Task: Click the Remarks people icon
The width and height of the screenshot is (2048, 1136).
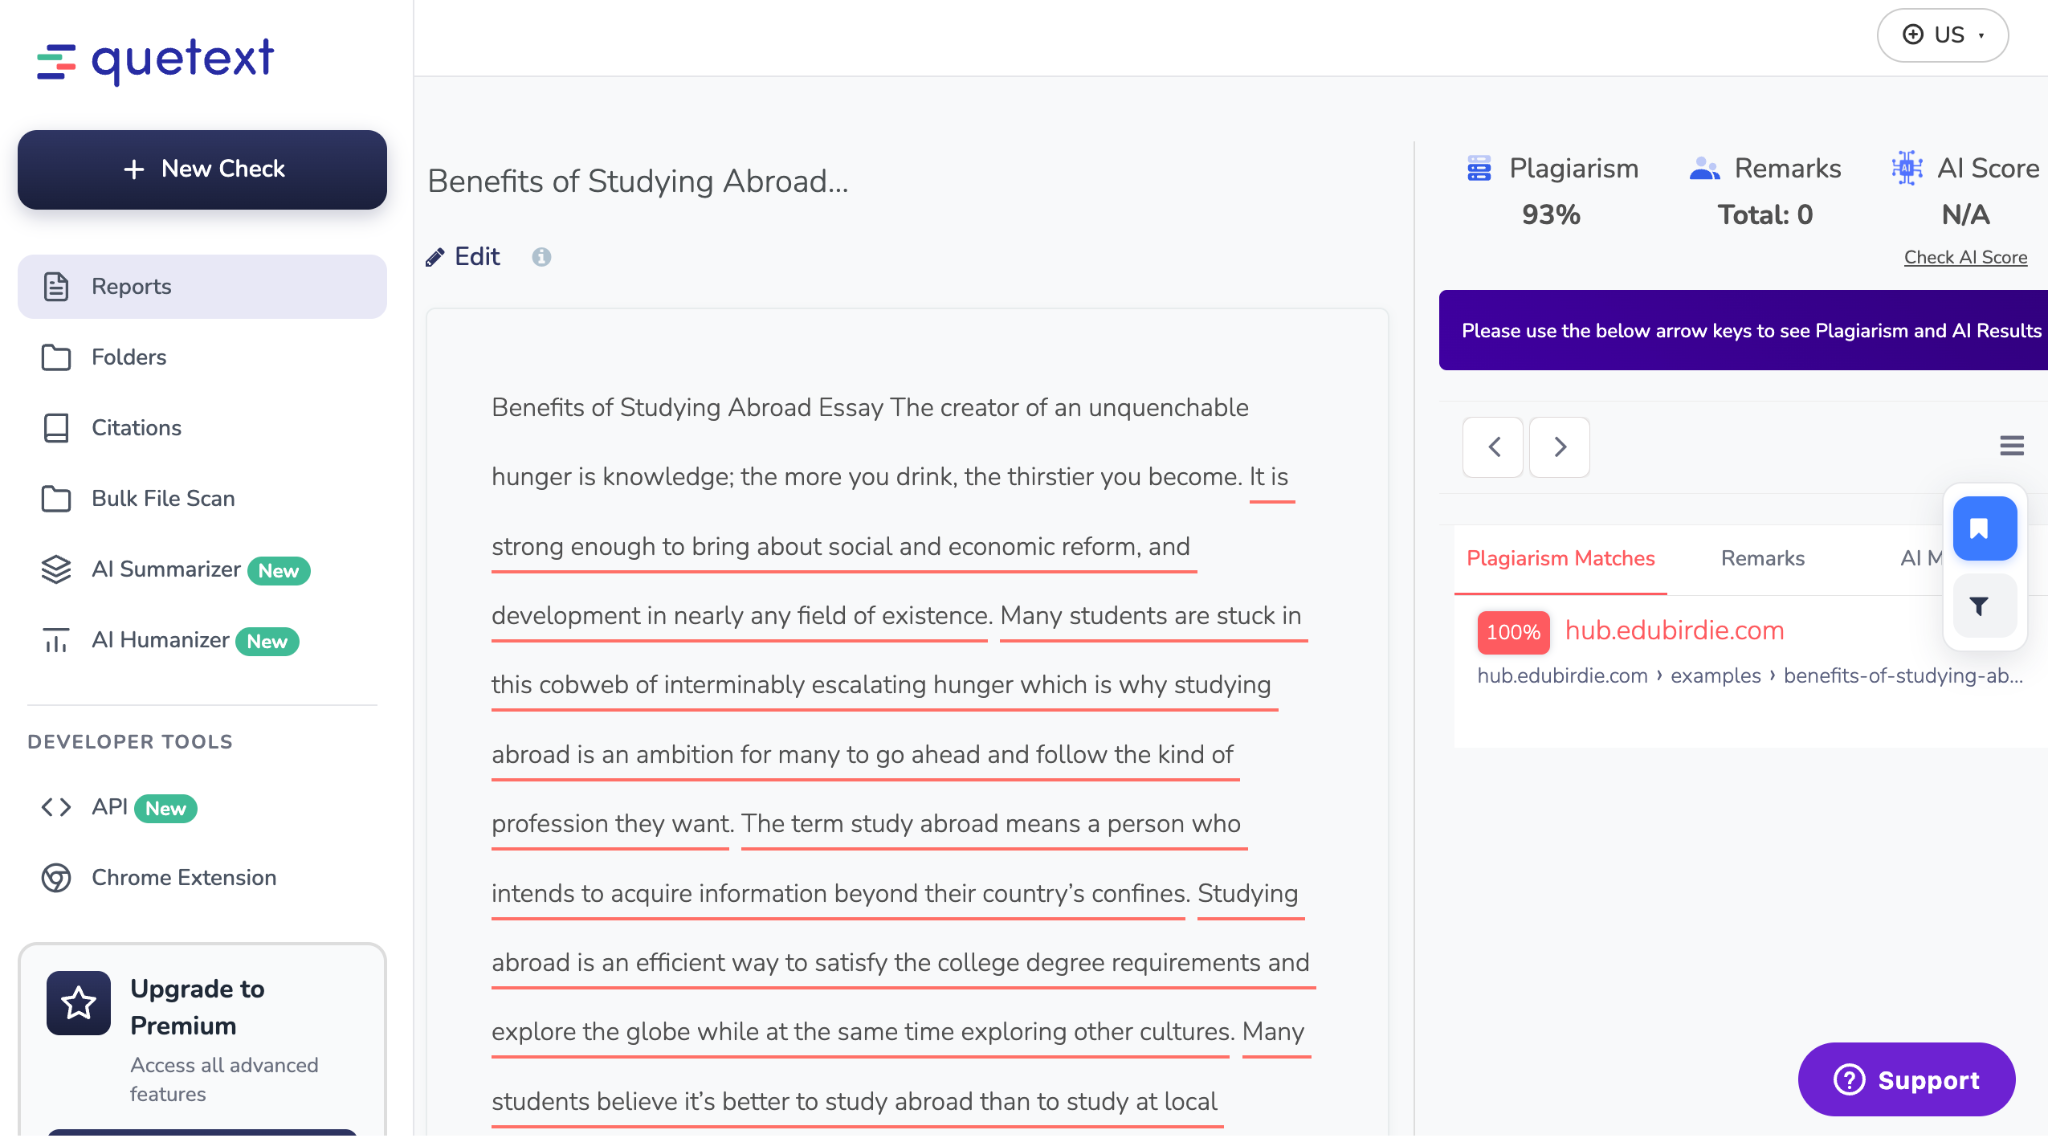Action: [1705, 168]
